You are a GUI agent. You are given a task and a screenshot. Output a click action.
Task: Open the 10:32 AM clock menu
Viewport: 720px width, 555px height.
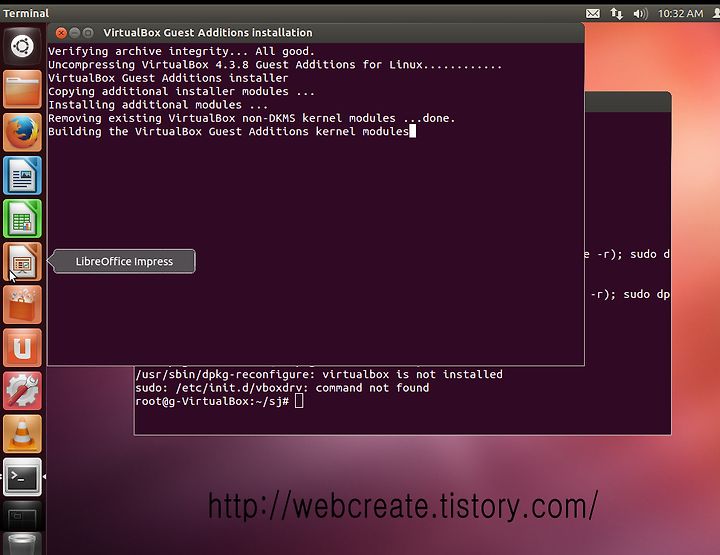[681, 14]
